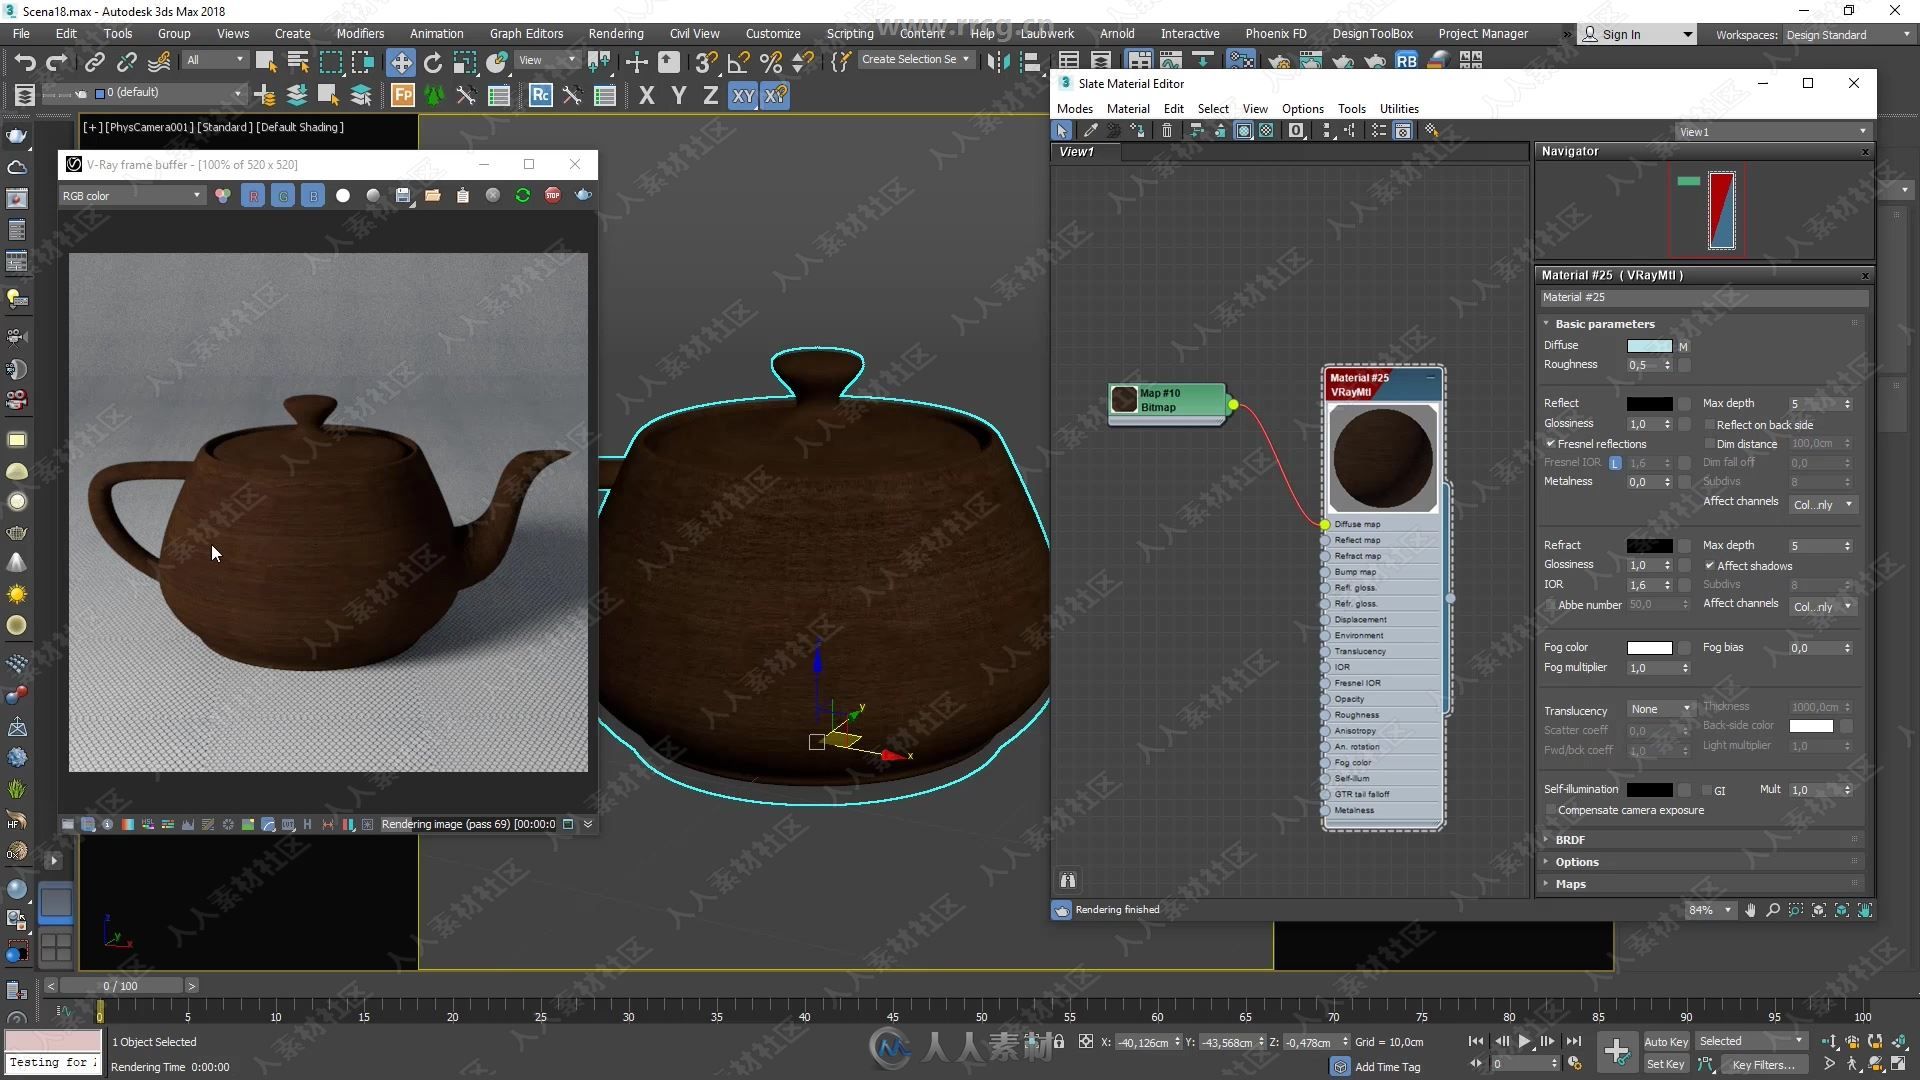
Task: Open the Graph Editors menu item
Action: point(525,33)
